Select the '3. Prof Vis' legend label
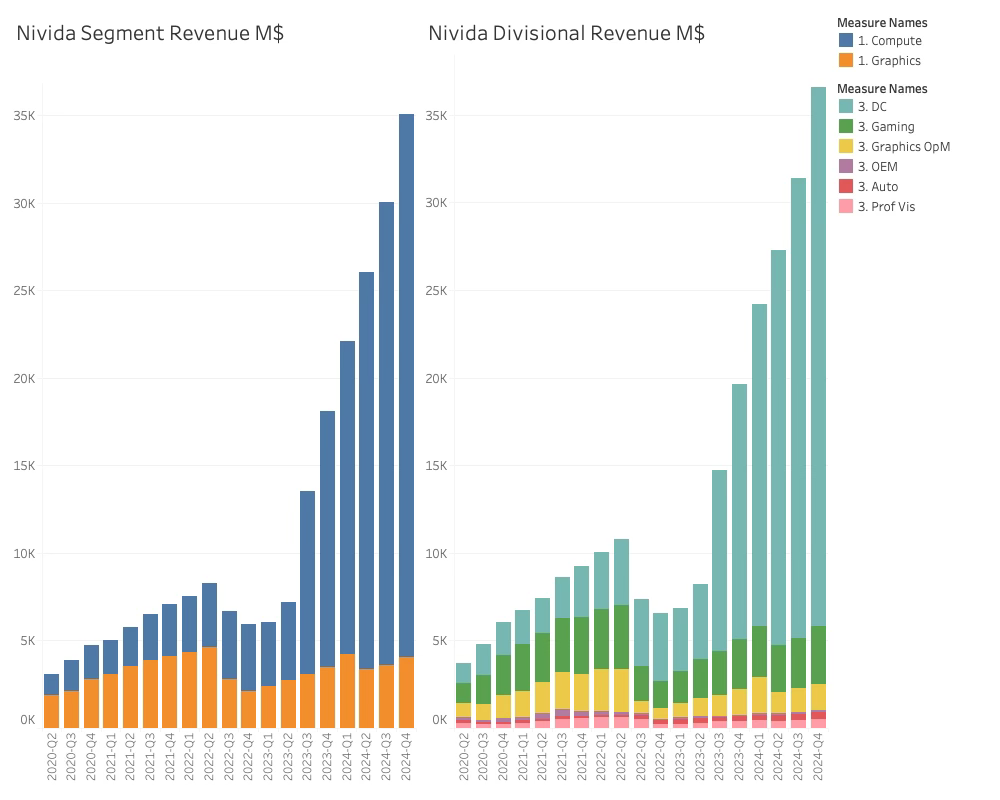 [886, 207]
